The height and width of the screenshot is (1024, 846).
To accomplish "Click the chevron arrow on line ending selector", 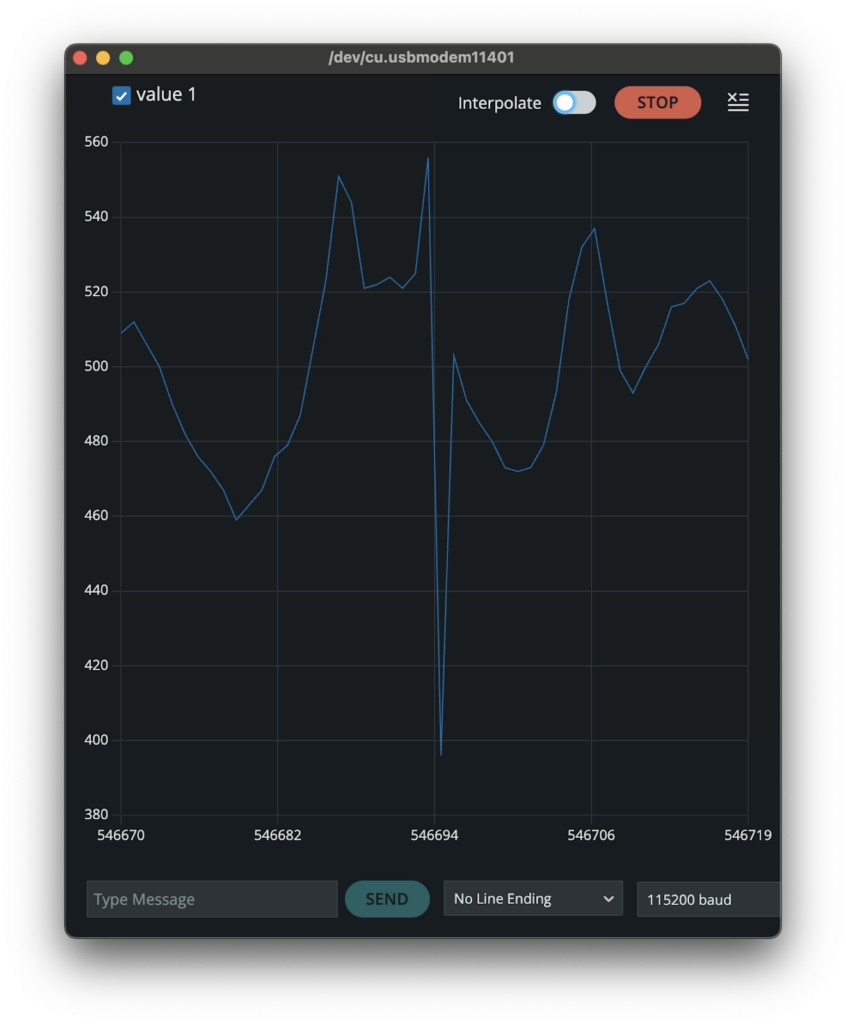I will 608,899.
